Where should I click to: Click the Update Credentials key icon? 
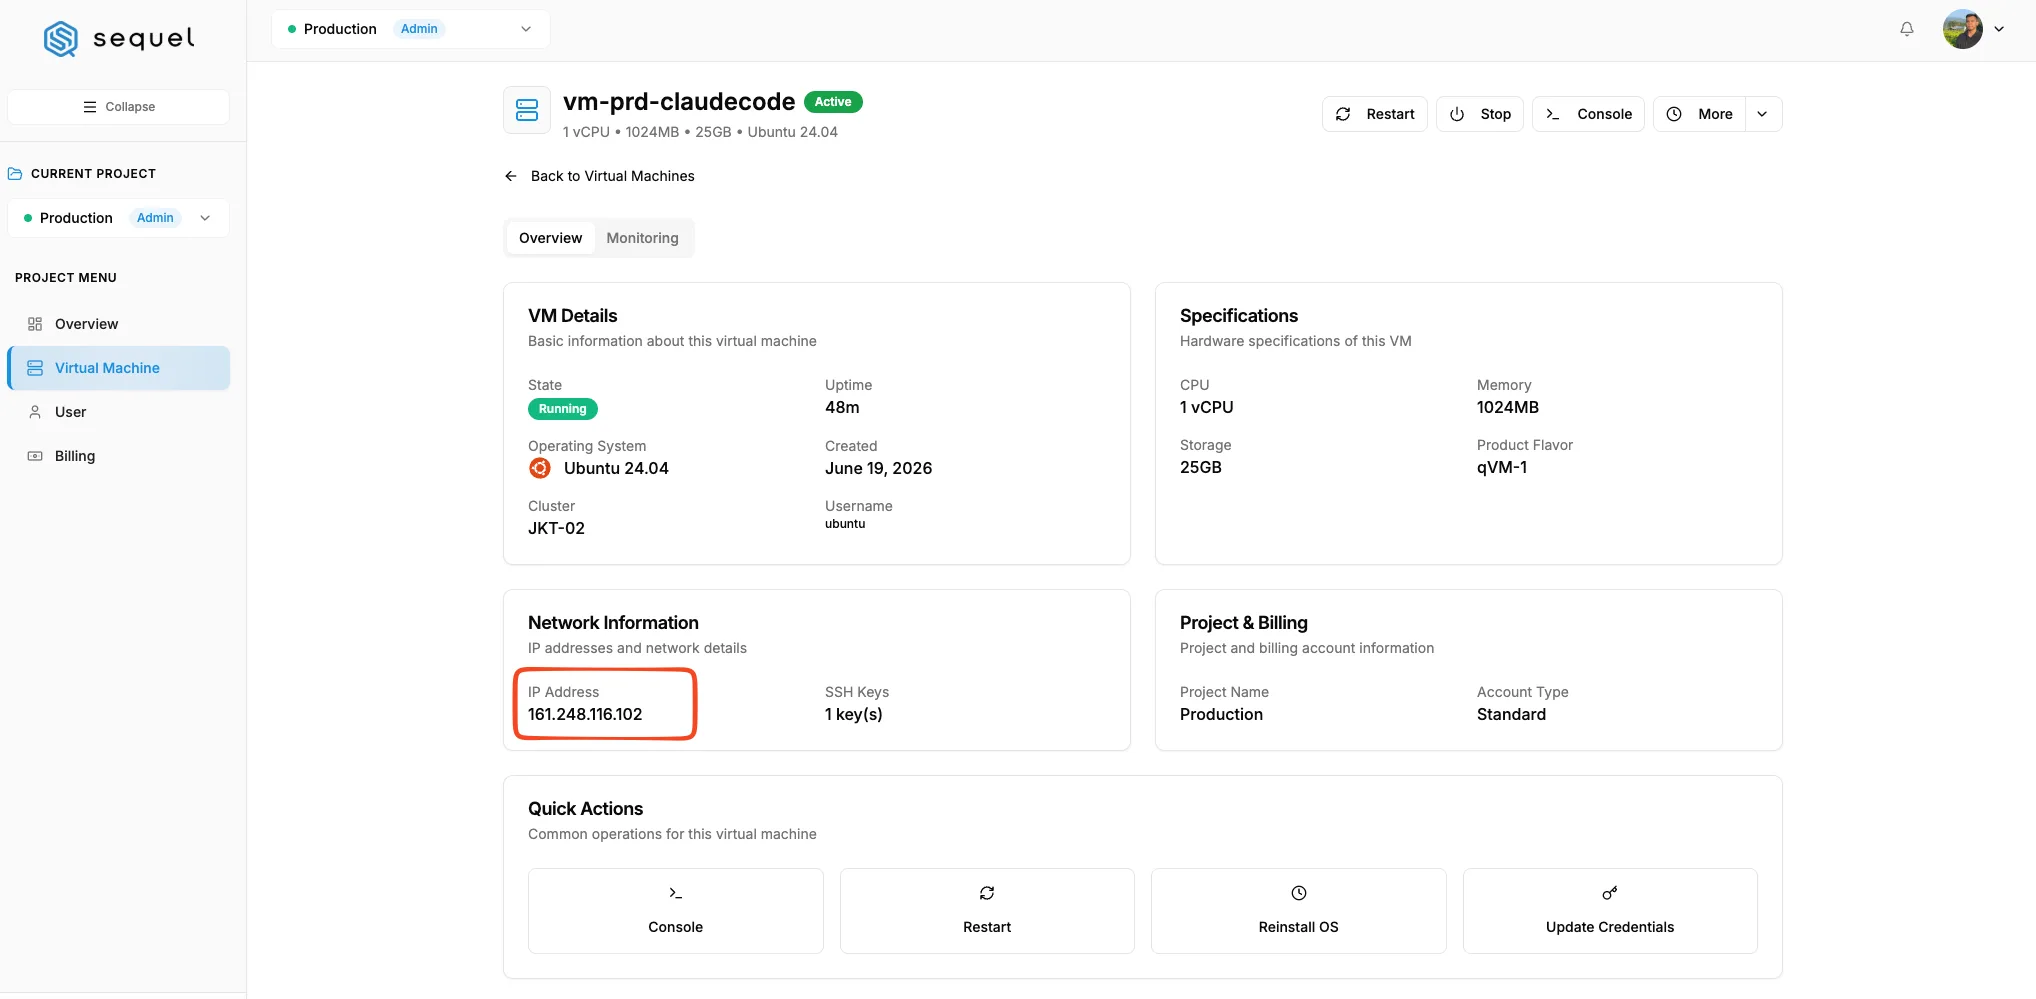[x=1610, y=893]
